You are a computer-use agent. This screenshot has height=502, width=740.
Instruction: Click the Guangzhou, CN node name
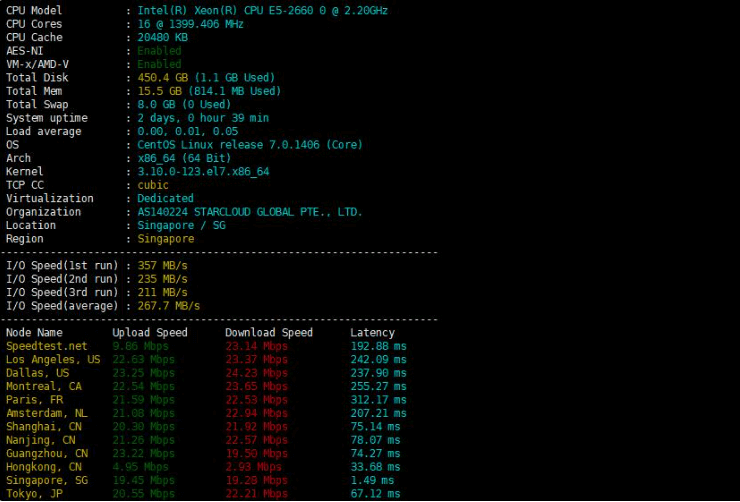(x=46, y=453)
